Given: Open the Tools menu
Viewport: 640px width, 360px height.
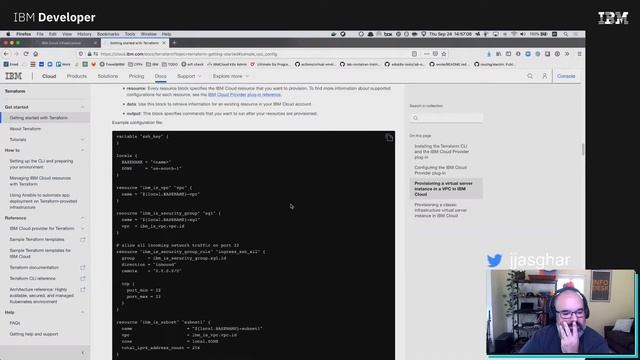Looking at the screenshot, I should click(130, 34).
